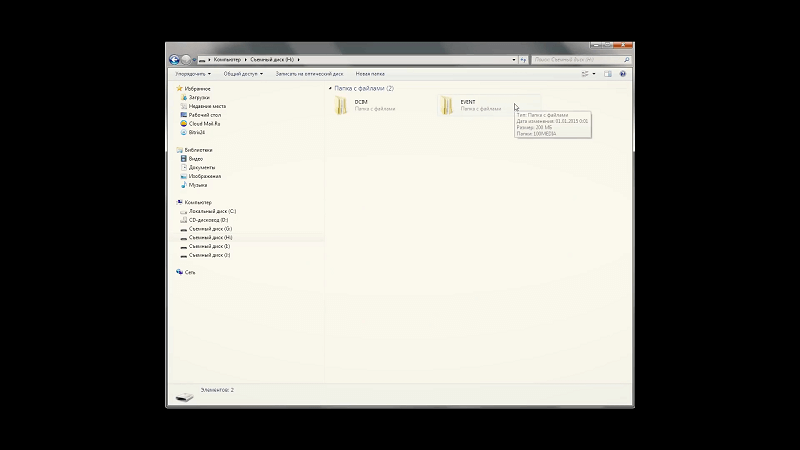Create a folder with Новая папка
The image size is (800, 450).
coord(370,74)
